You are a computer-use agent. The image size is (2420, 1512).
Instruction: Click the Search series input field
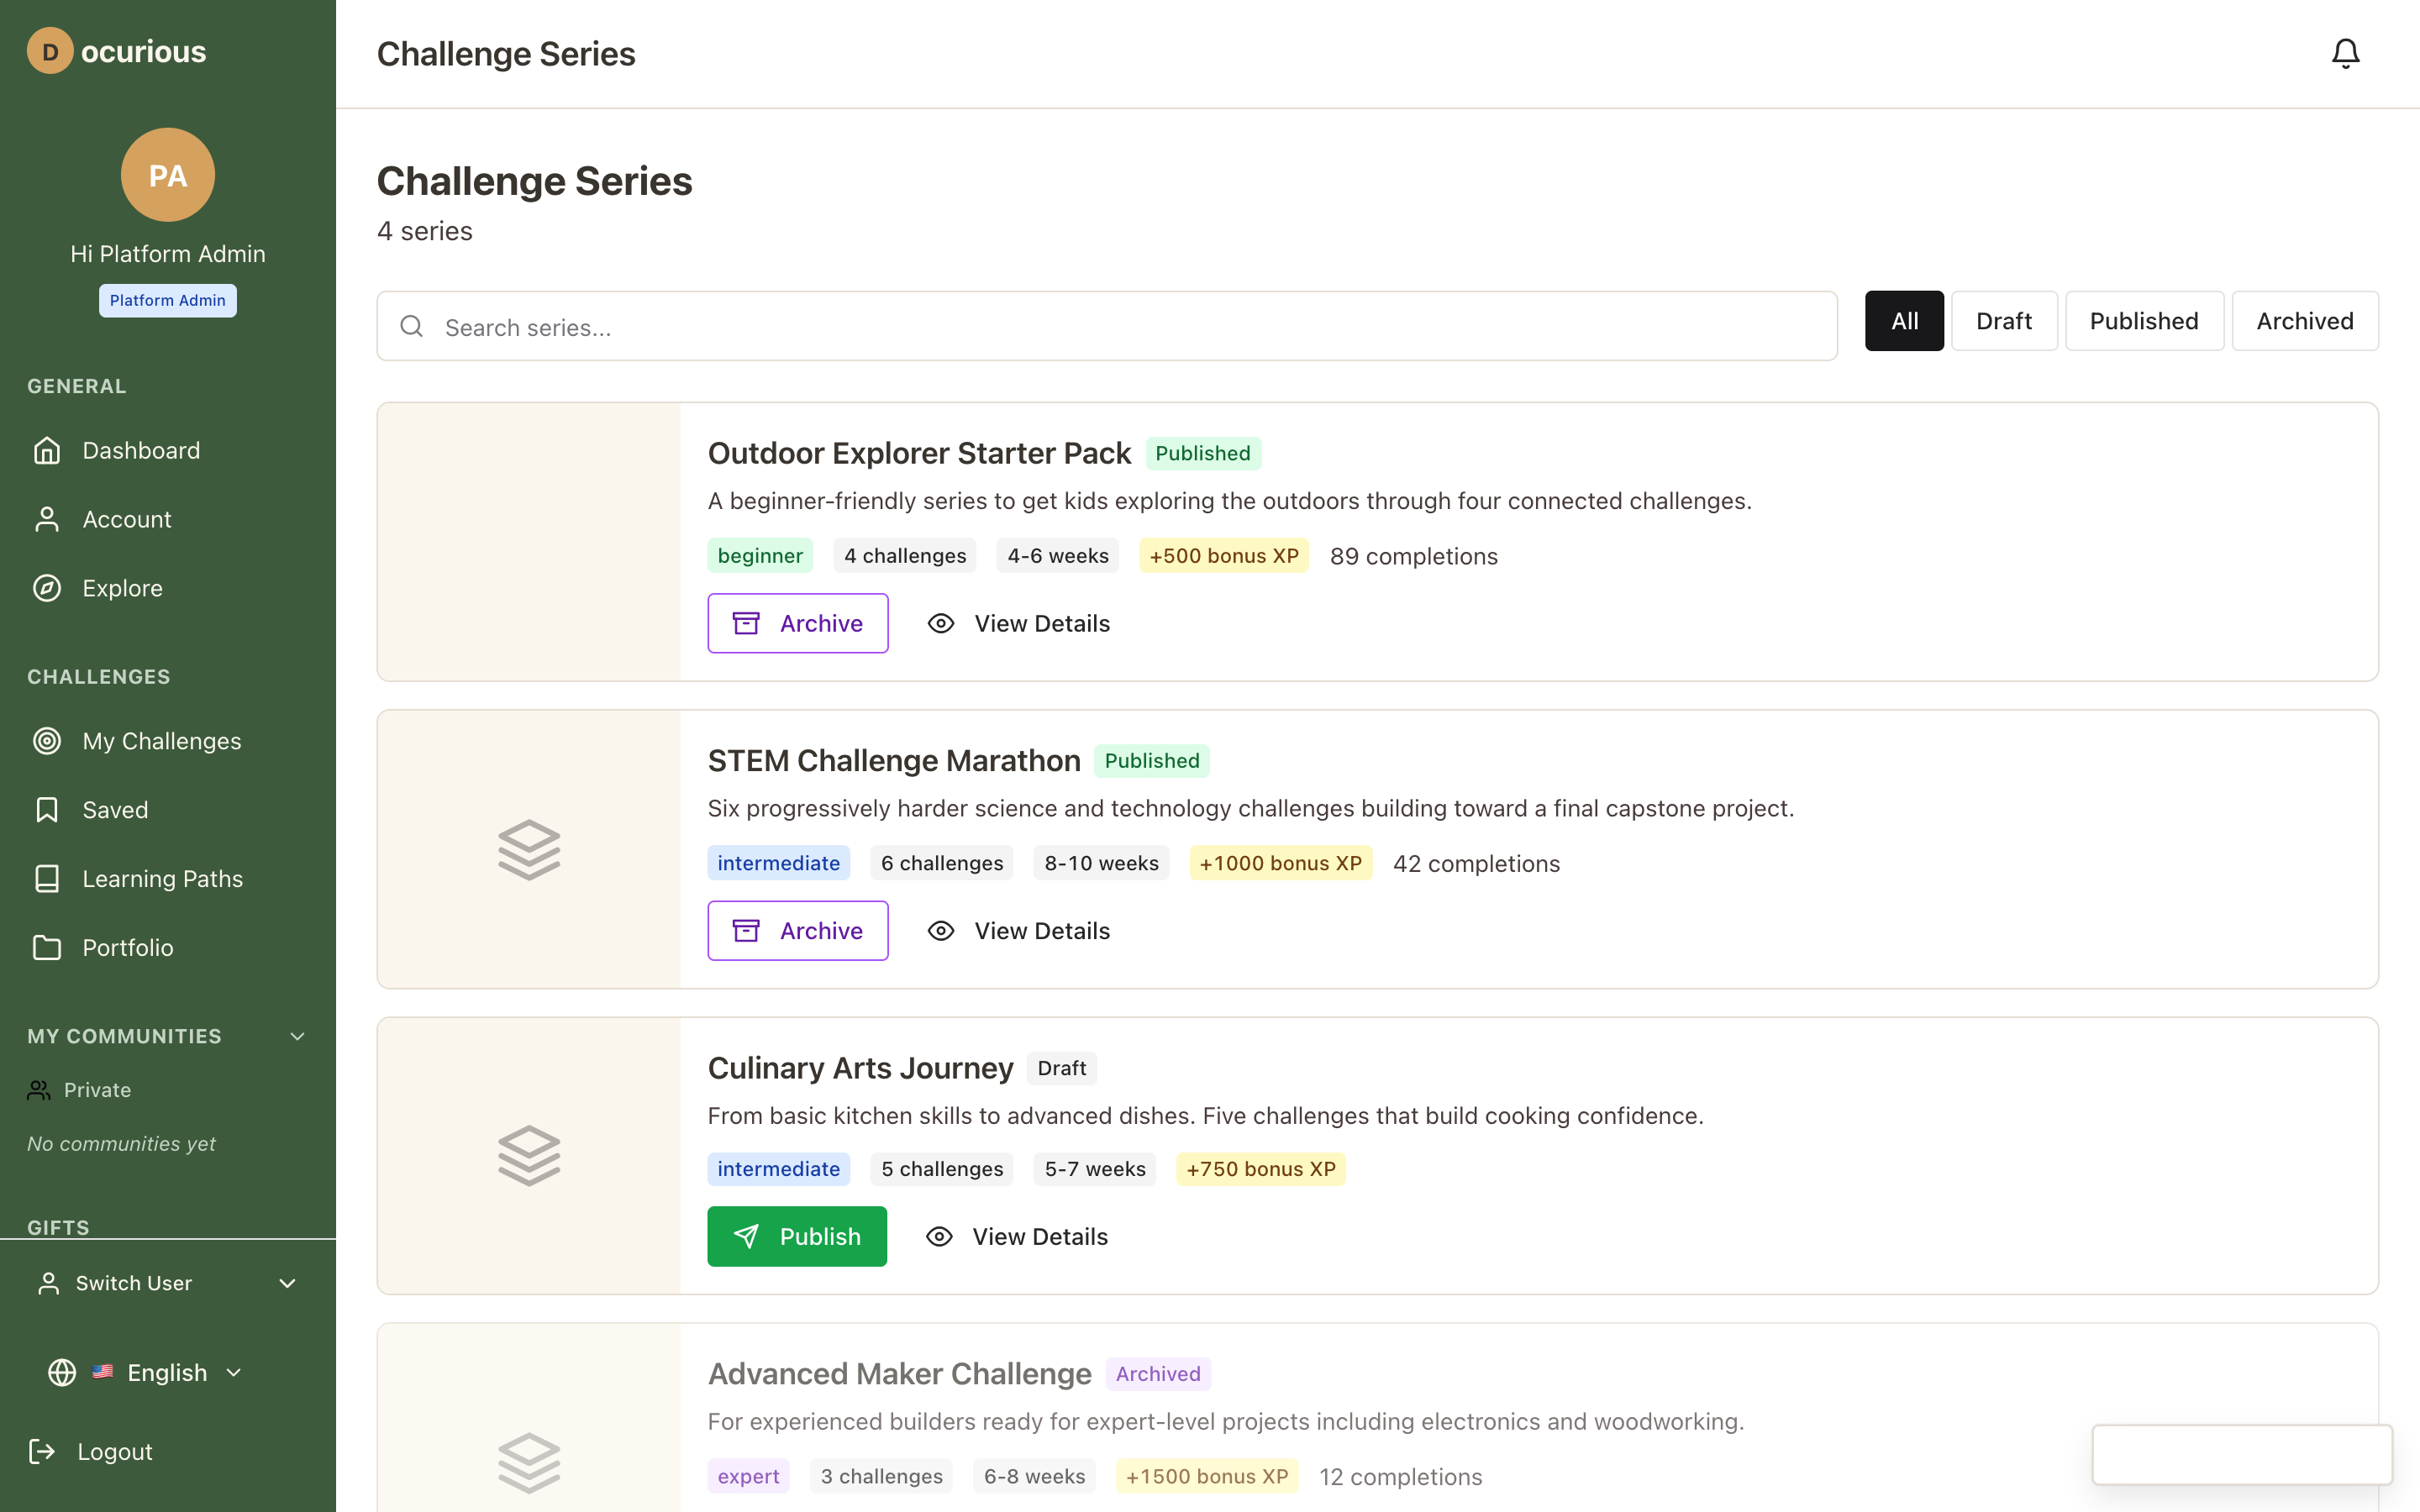(1106, 327)
